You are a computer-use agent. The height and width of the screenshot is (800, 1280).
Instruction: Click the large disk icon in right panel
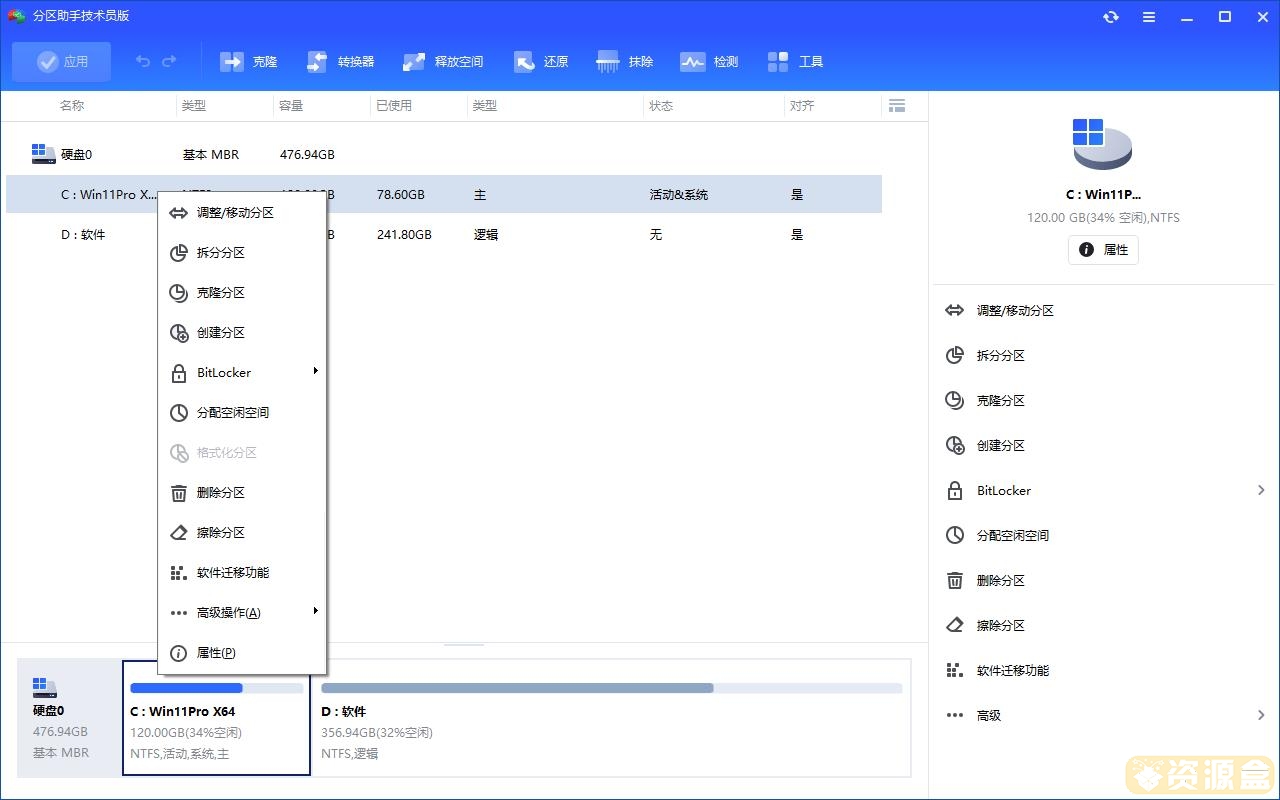pos(1102,144)
